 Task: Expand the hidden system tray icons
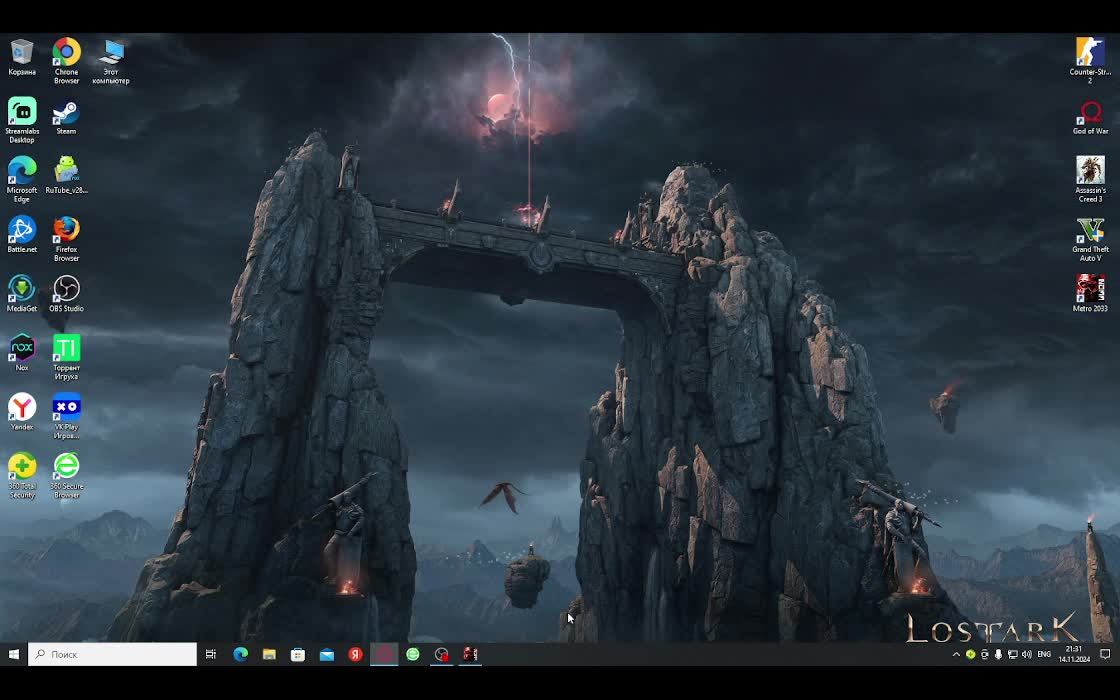pyautogui.click(x=956, y=654)
